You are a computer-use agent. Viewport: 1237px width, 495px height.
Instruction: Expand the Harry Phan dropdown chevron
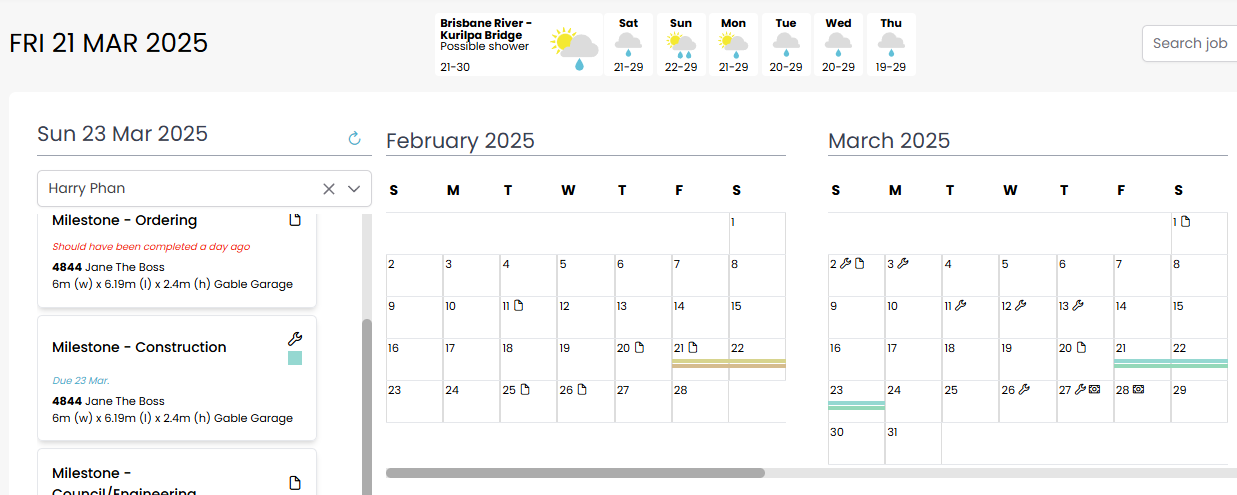[354, 189]
